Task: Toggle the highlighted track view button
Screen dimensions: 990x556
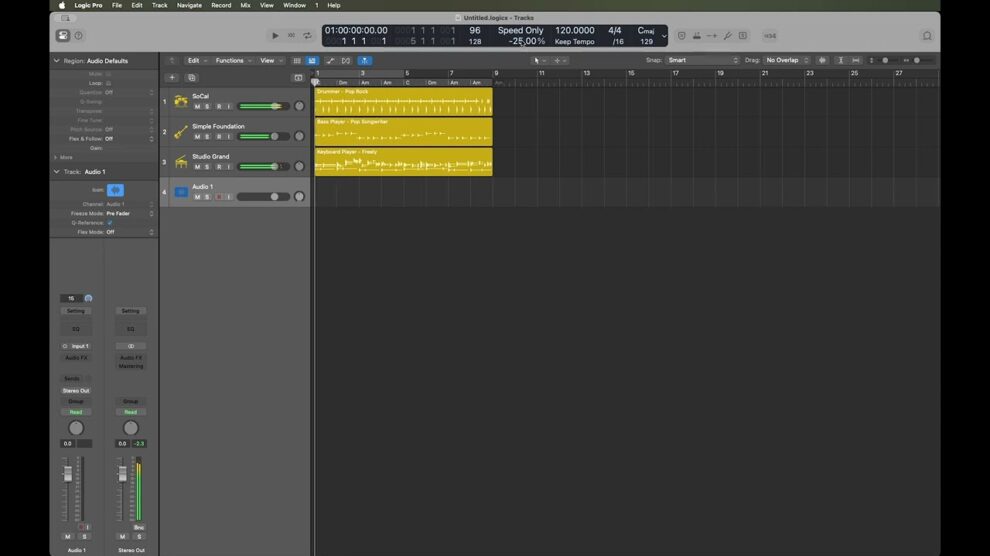Action: point(312,61)
